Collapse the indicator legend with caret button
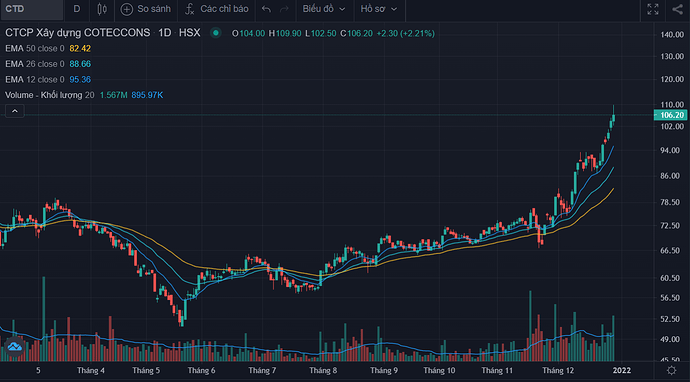 (15, 111)
